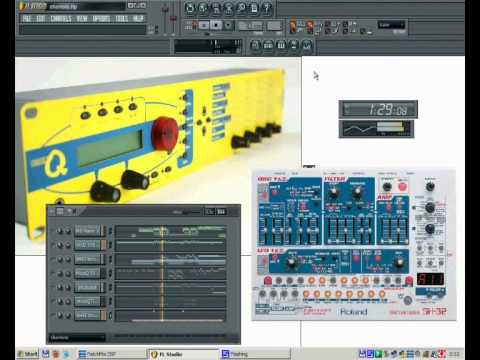Open the playlist view icon
This screenshot has height=360, width=480.
coord(255,45)
